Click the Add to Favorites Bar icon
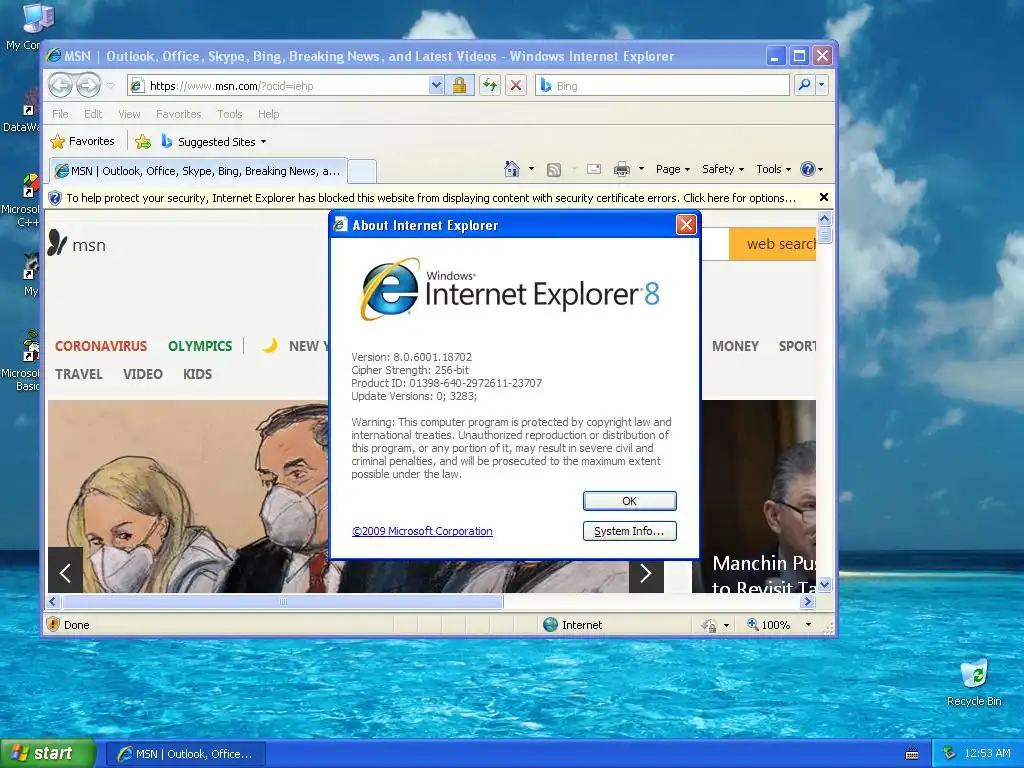 tap(142, 141)
